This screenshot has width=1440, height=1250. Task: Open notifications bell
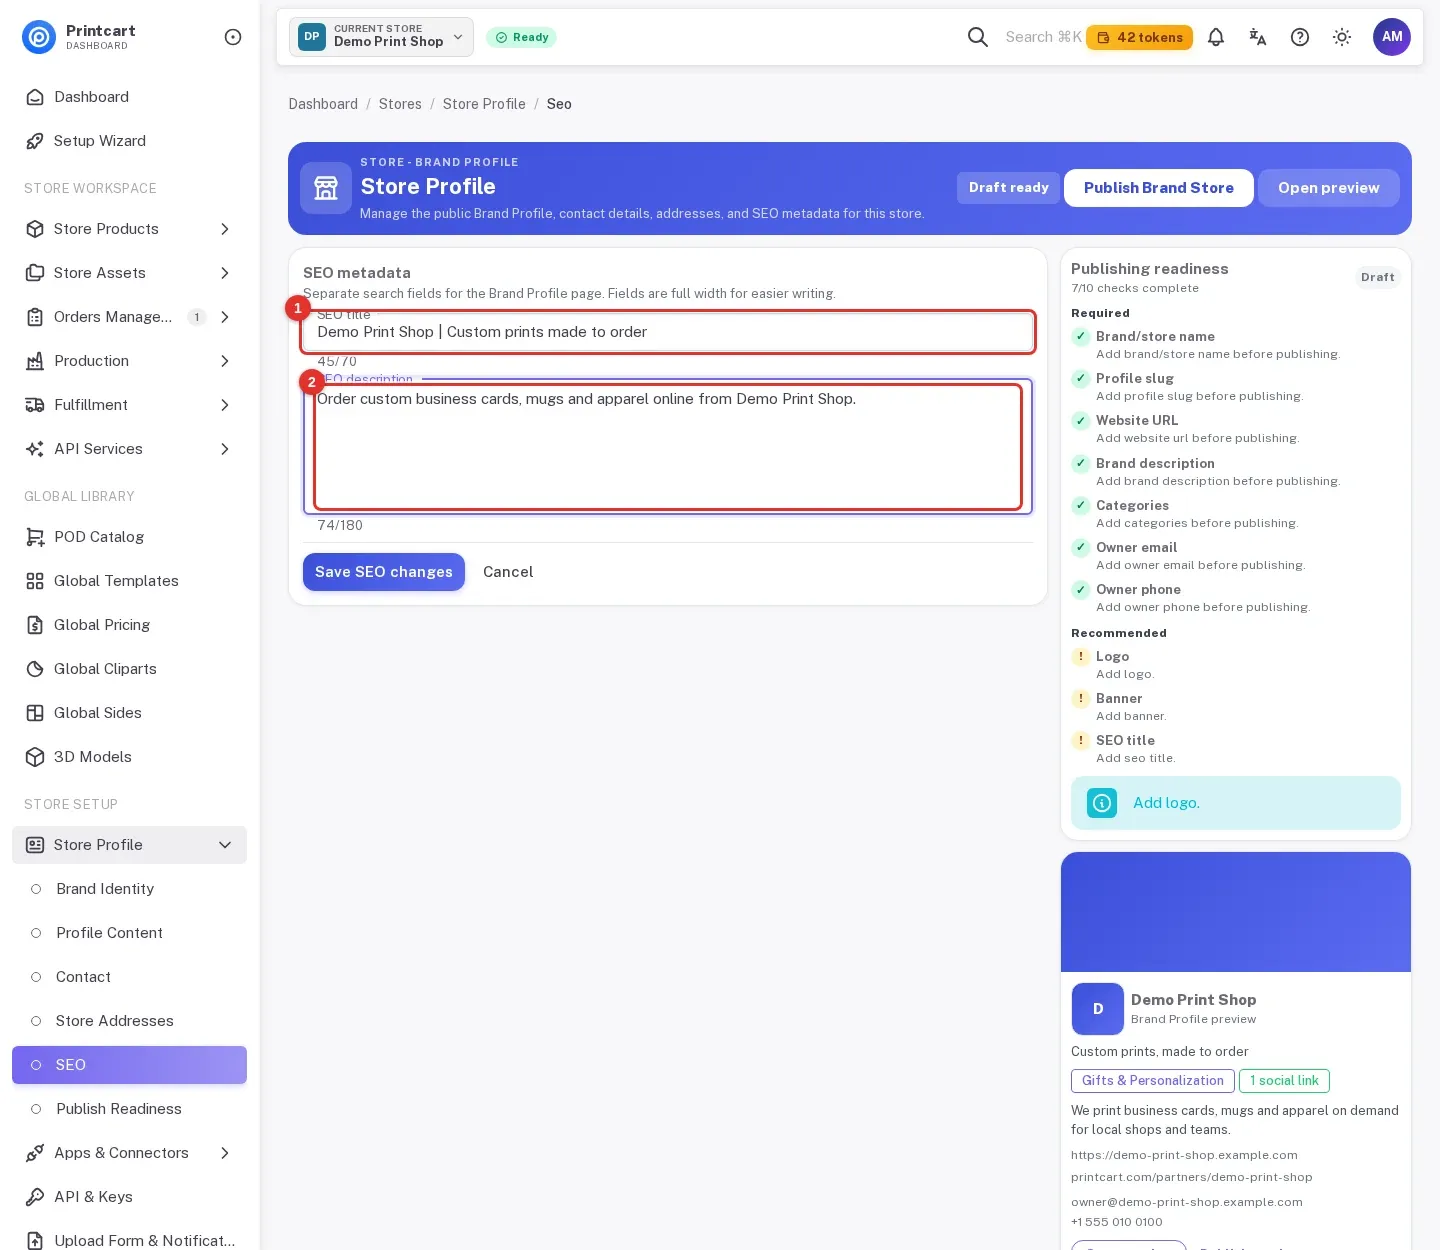point(1216,37)
